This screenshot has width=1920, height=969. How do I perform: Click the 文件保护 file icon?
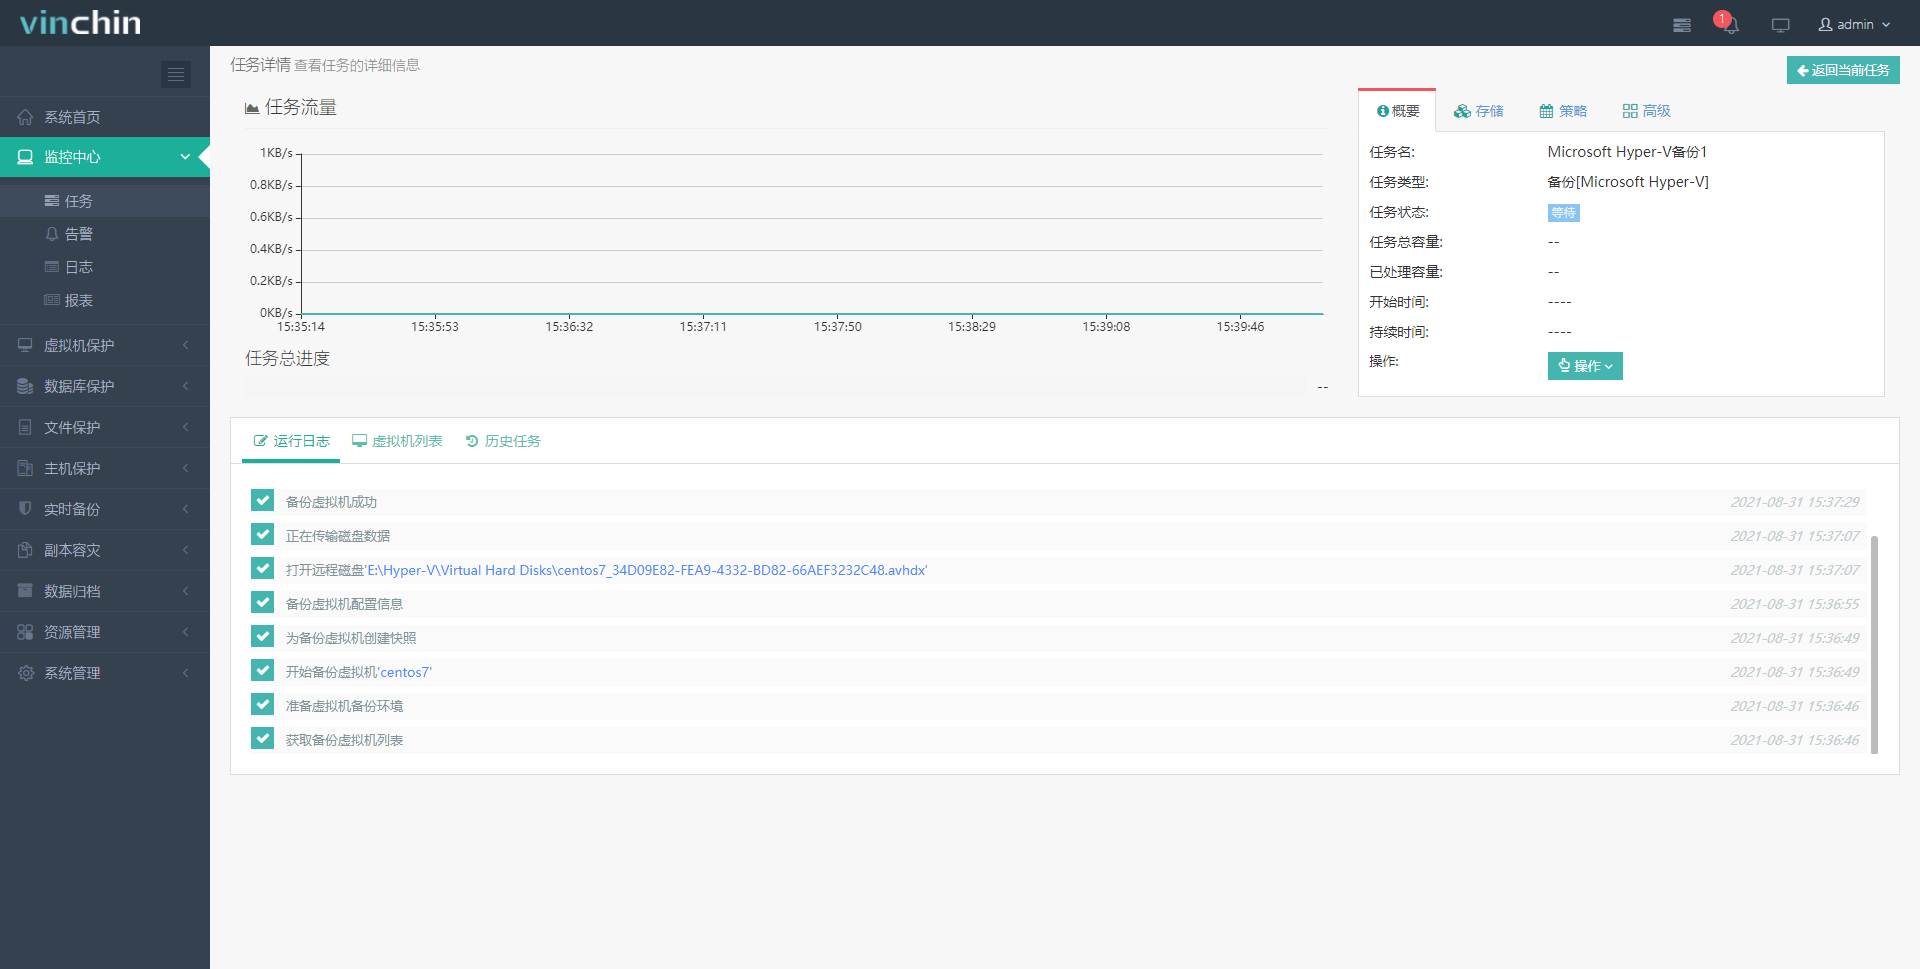tap(25, 427)
